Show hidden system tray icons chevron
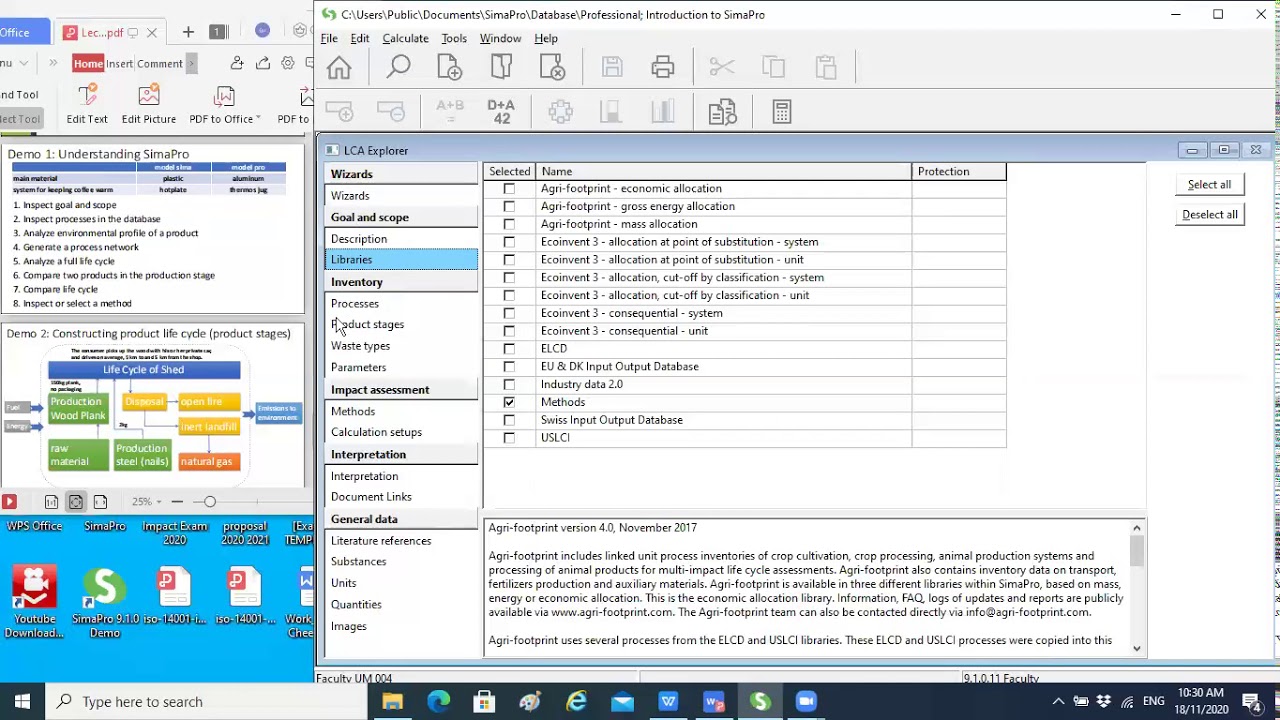The width and height of the screenshot is (1280, 720). coord(1058,701)
